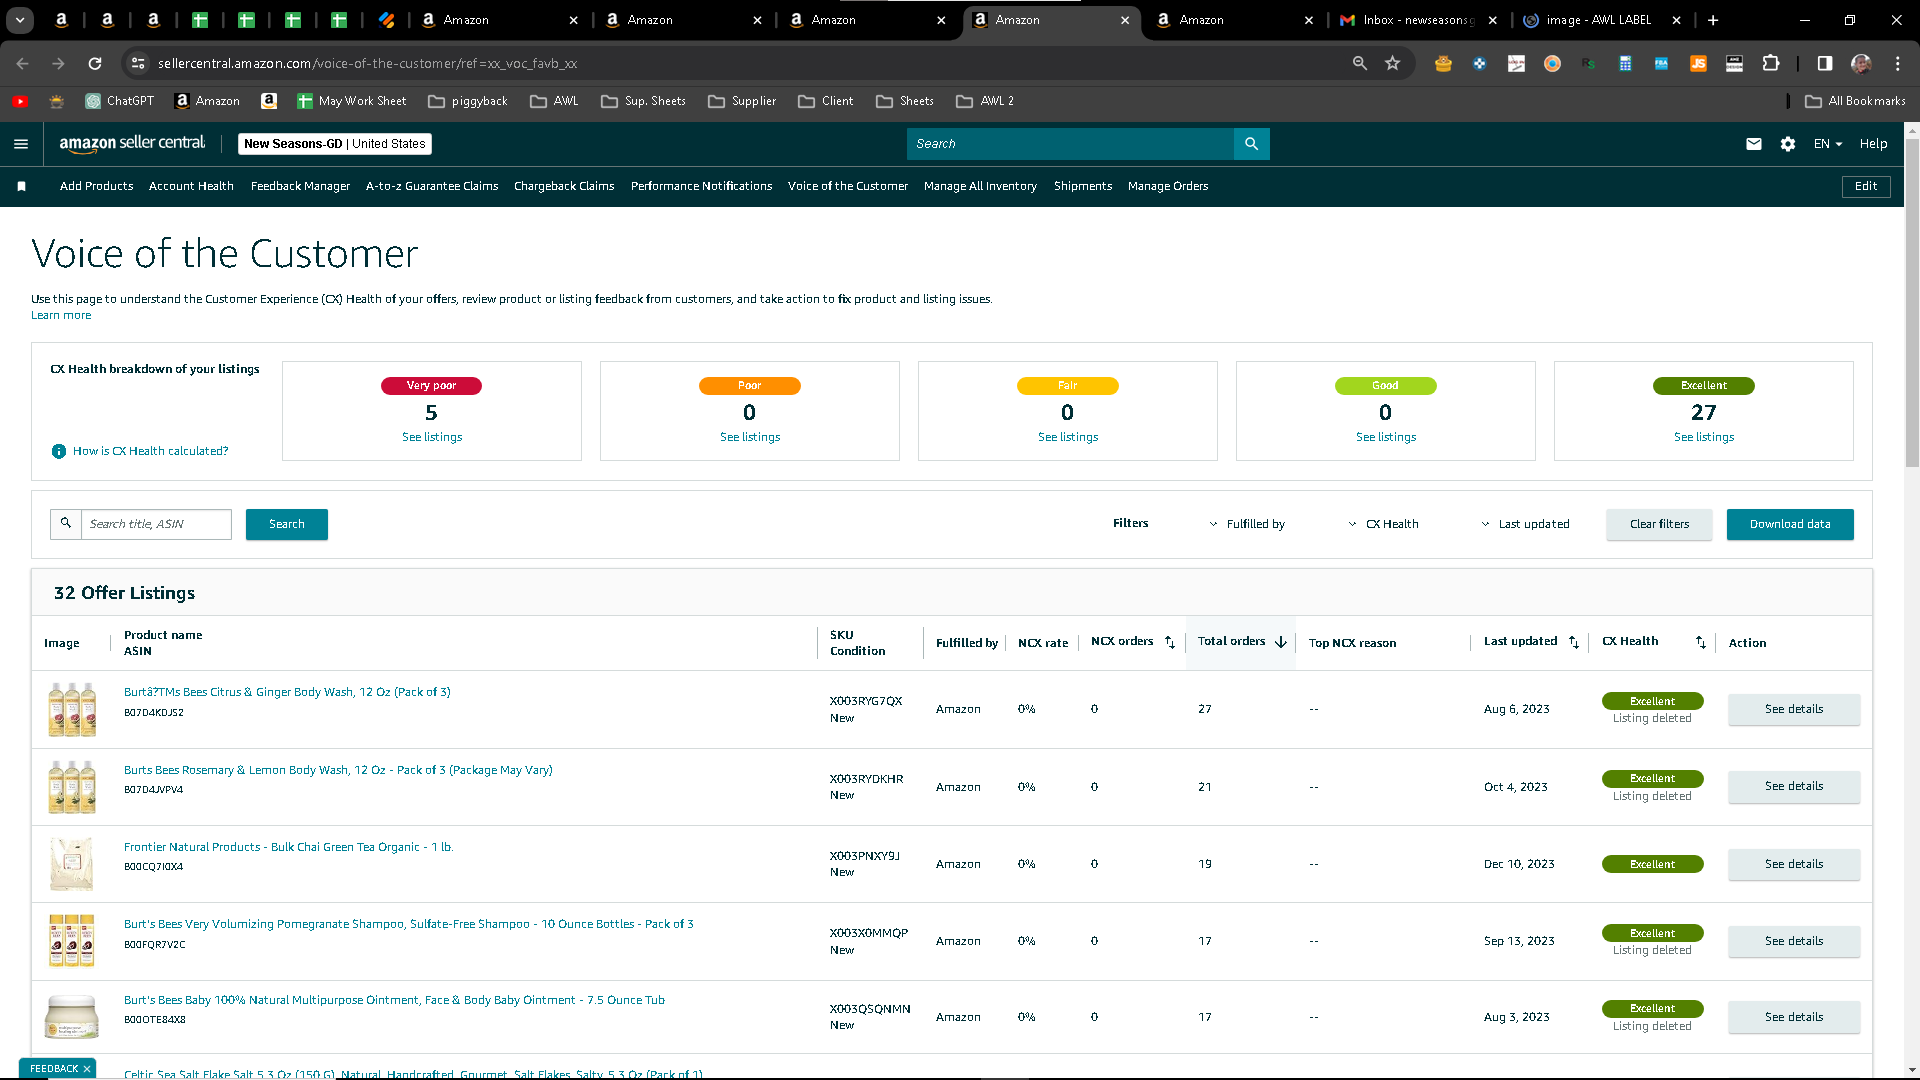Switch to the image - AWL LABEL tab

point(1600,20)
